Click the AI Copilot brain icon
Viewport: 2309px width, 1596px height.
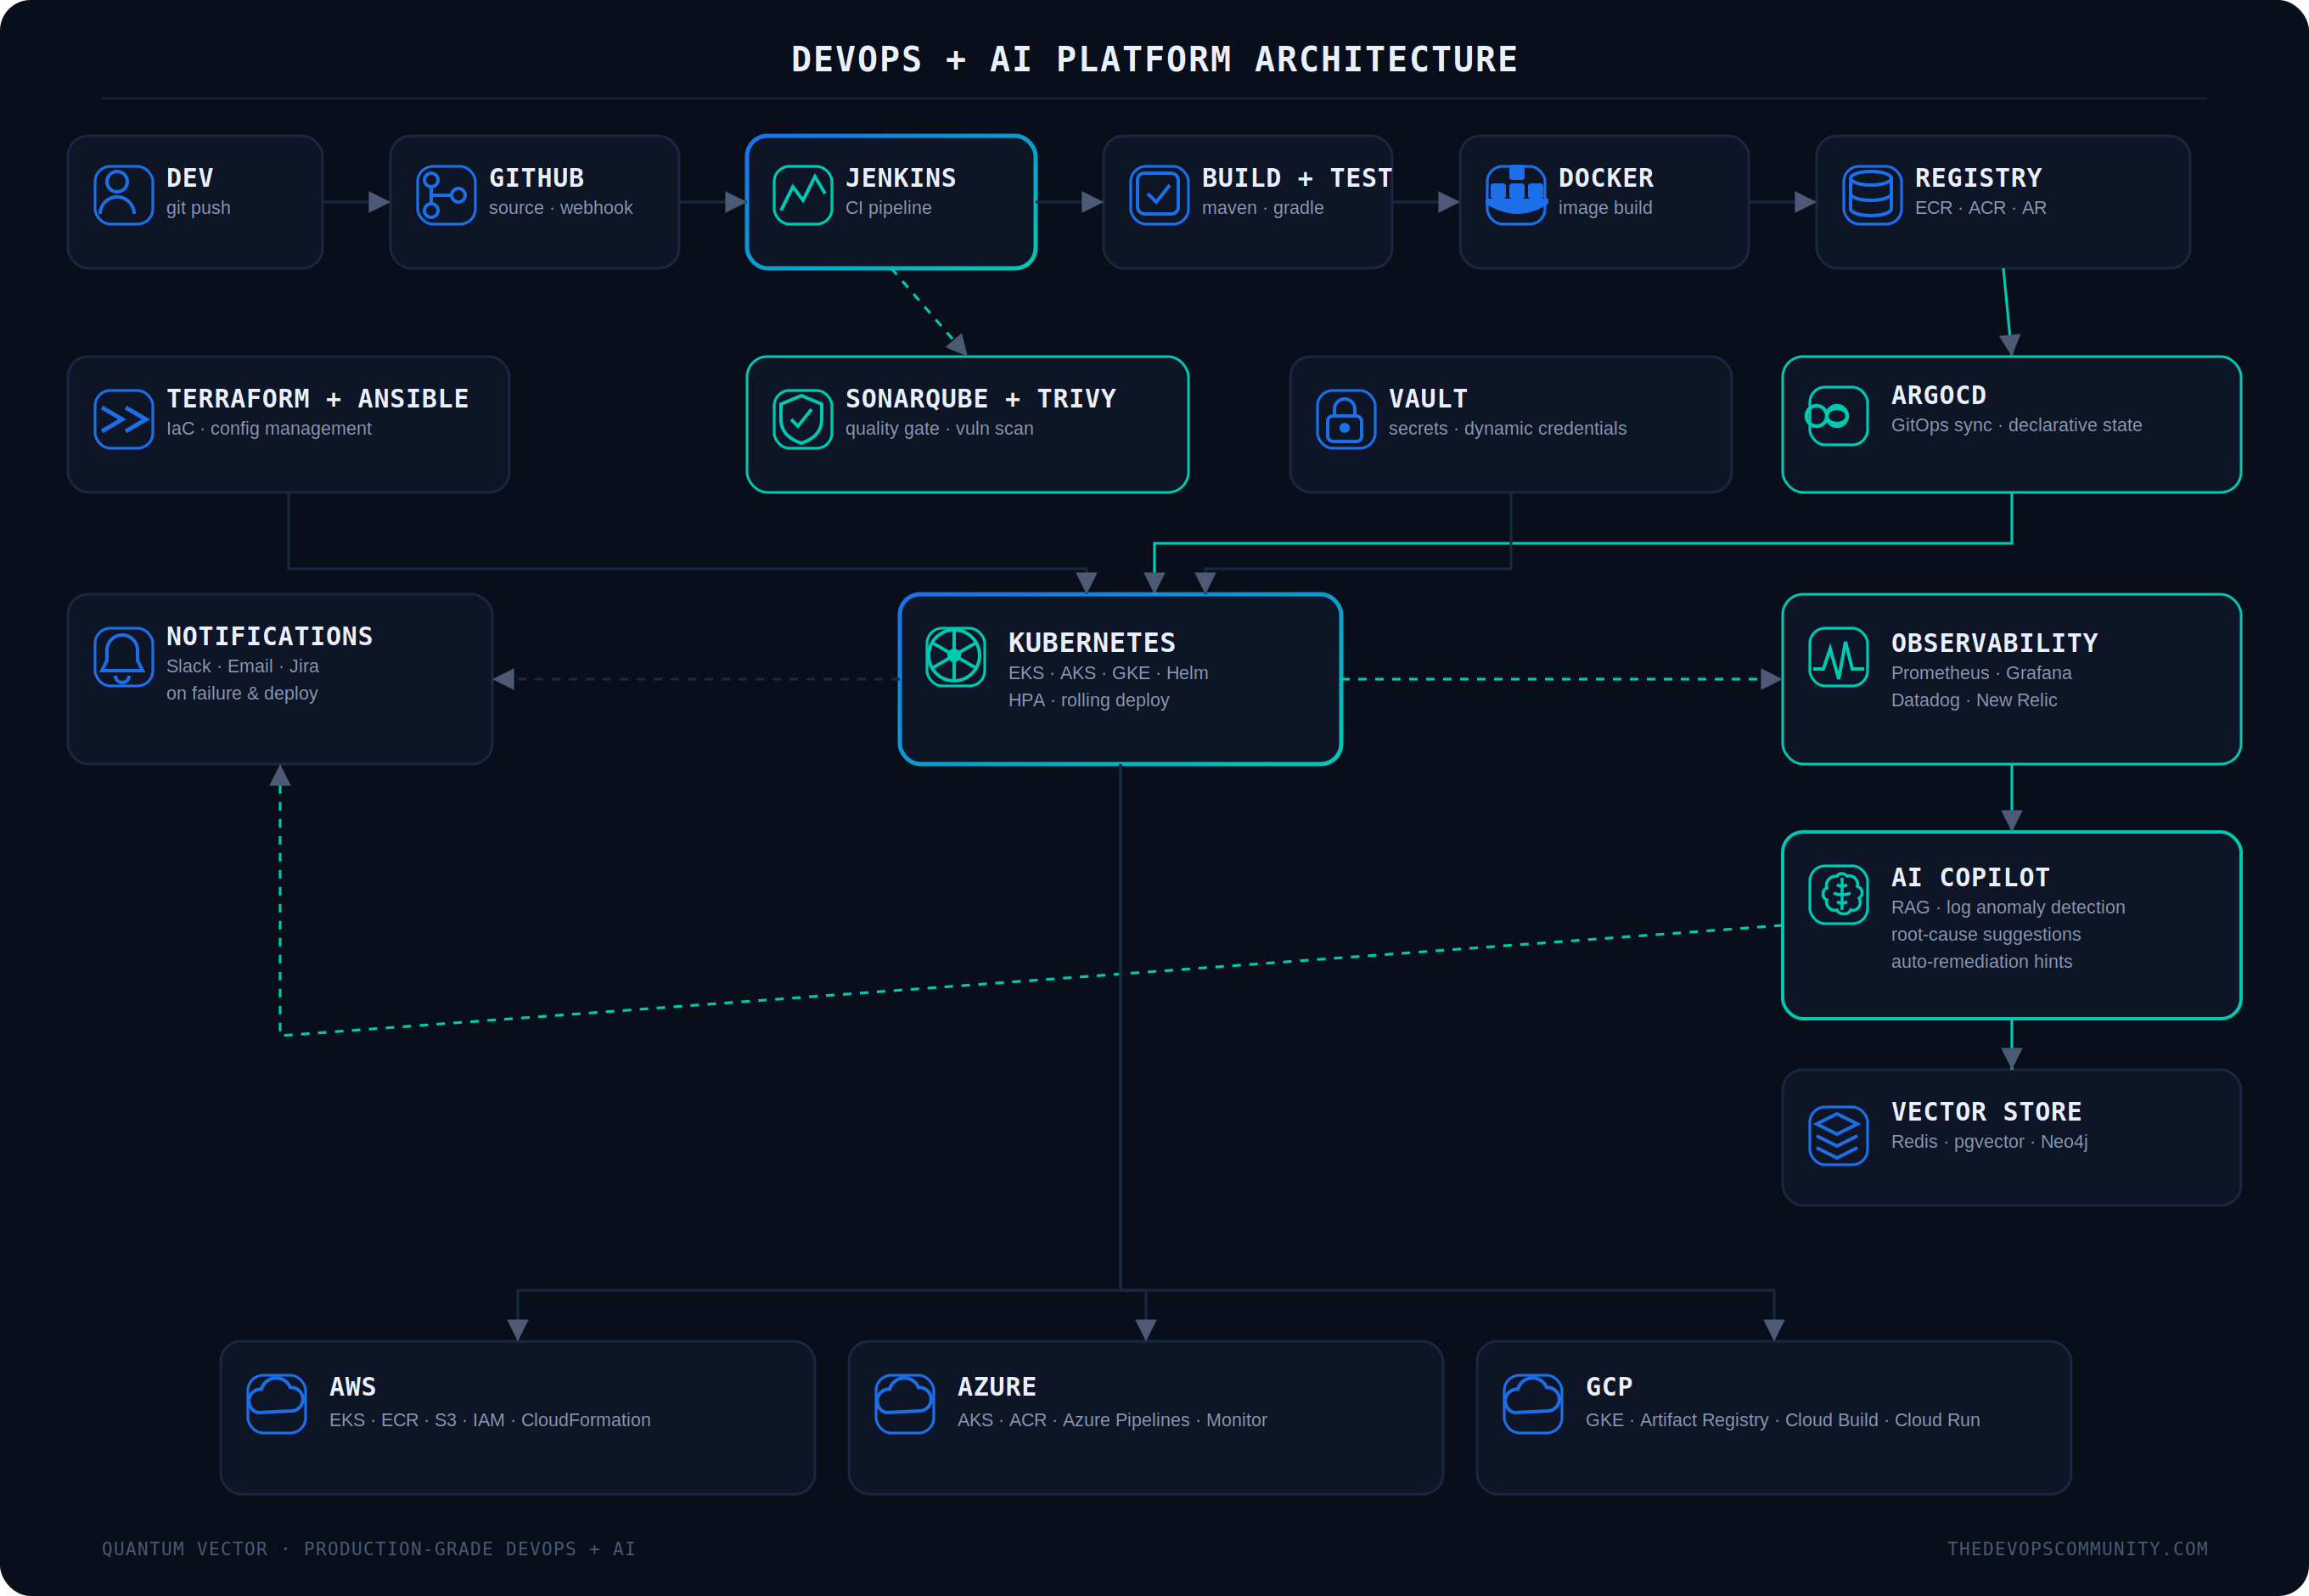[x=1838, y=895]
